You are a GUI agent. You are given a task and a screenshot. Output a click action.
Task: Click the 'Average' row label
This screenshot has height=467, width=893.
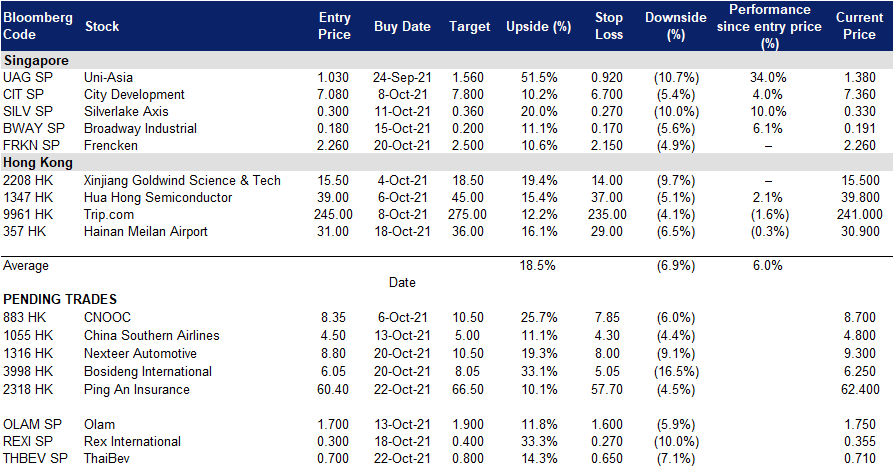[26, 265]
